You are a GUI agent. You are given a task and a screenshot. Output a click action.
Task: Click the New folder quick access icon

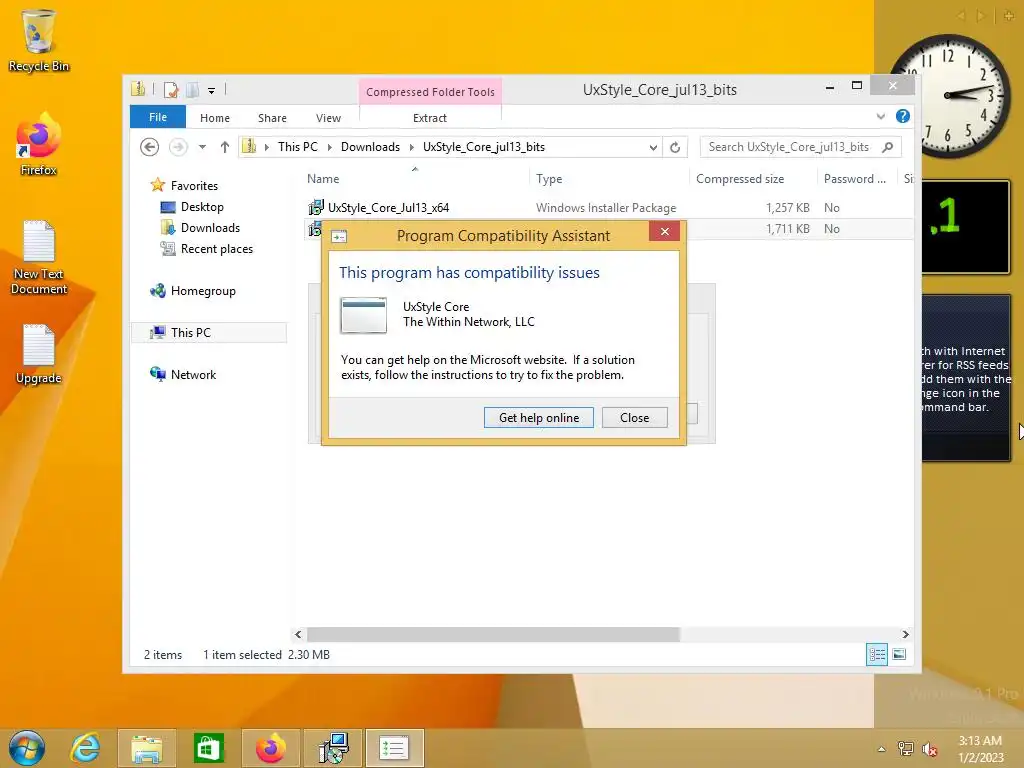pyautogui.click(x=192, y=89)
